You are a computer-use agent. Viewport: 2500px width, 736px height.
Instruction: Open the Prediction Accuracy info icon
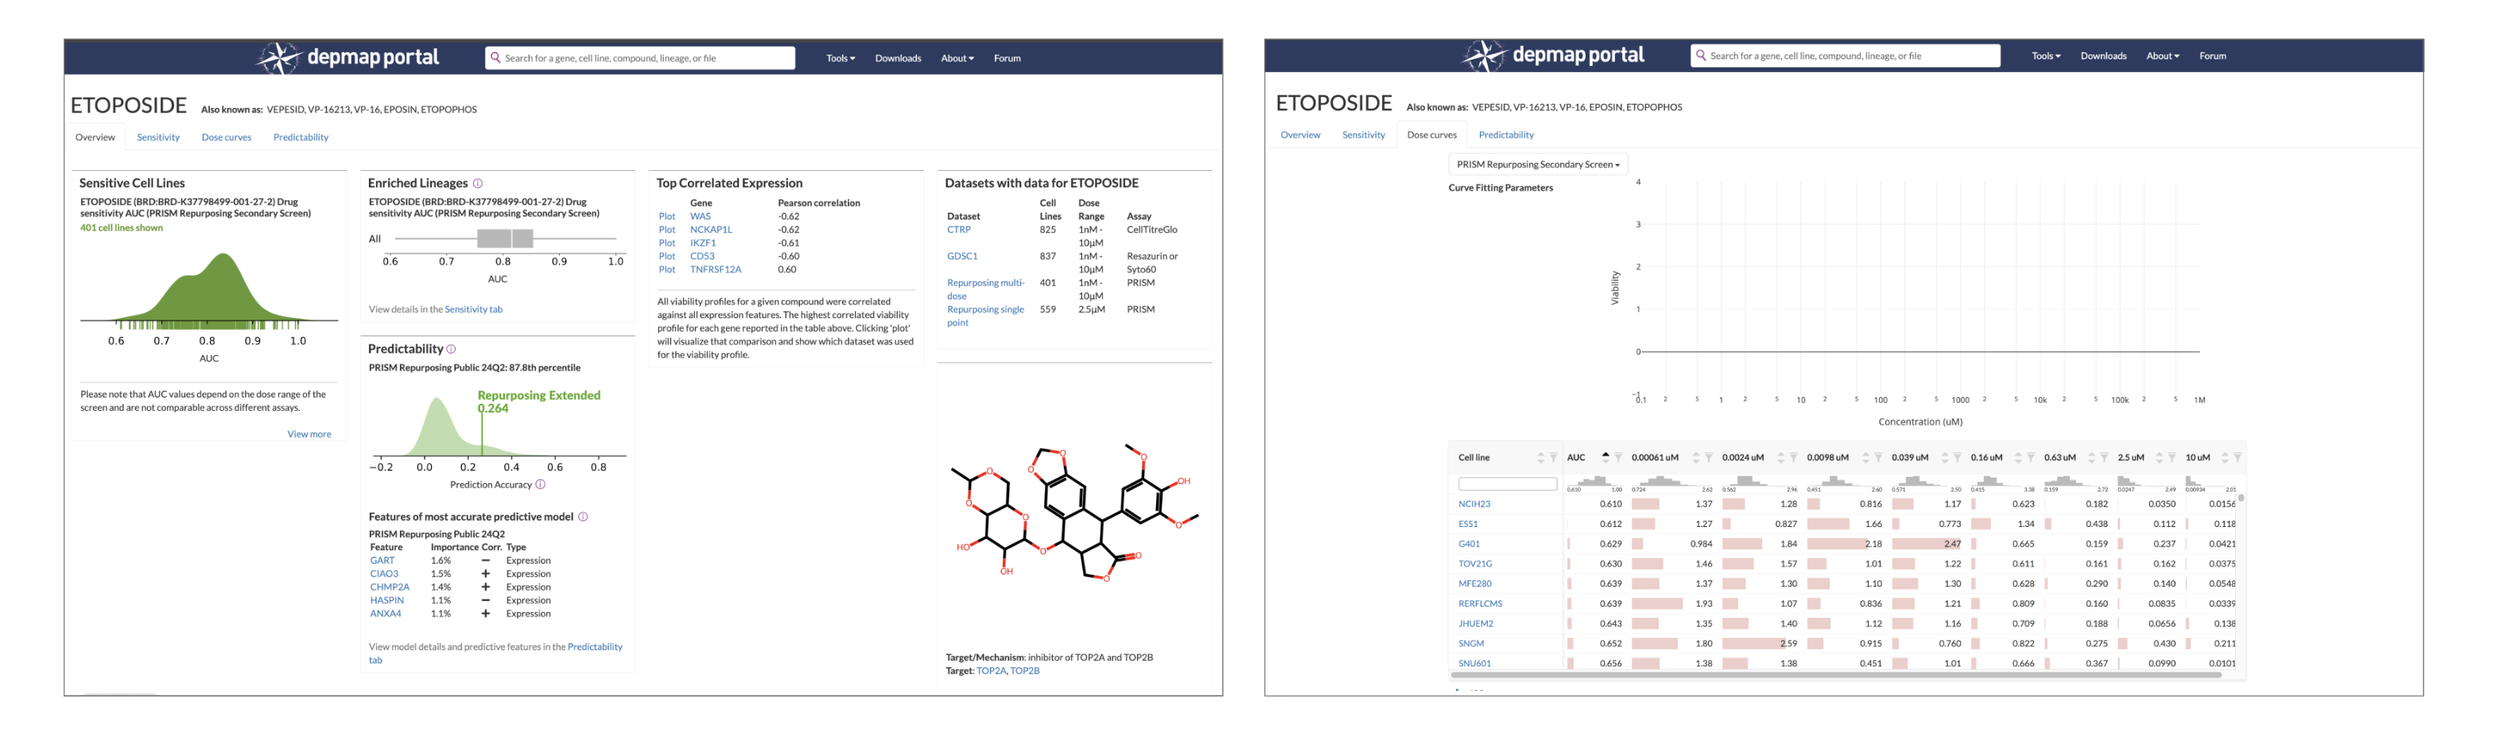coord(540,484)
